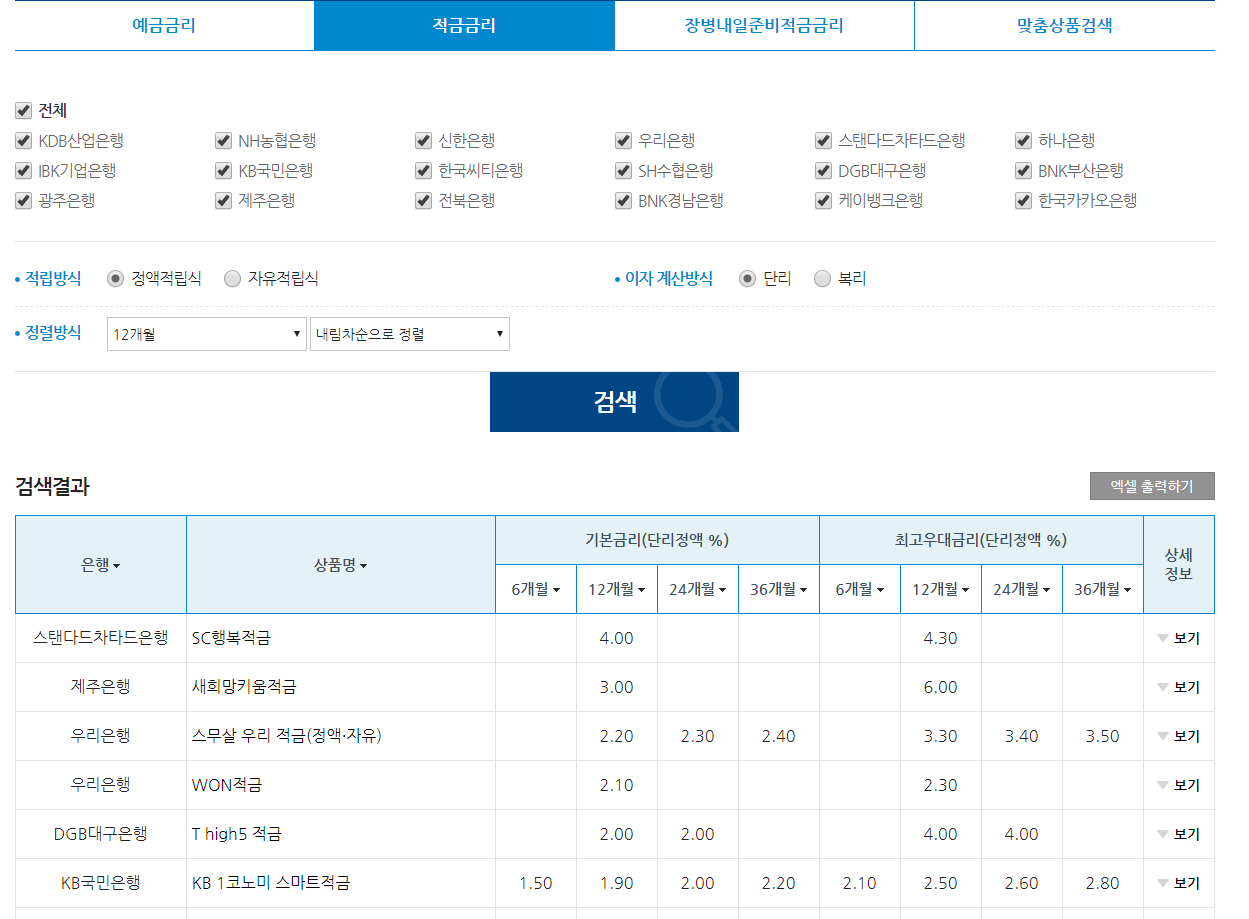Screen dimensions: 1249x919
Task: Select 자유적립식 radio button
Action: 232,279
